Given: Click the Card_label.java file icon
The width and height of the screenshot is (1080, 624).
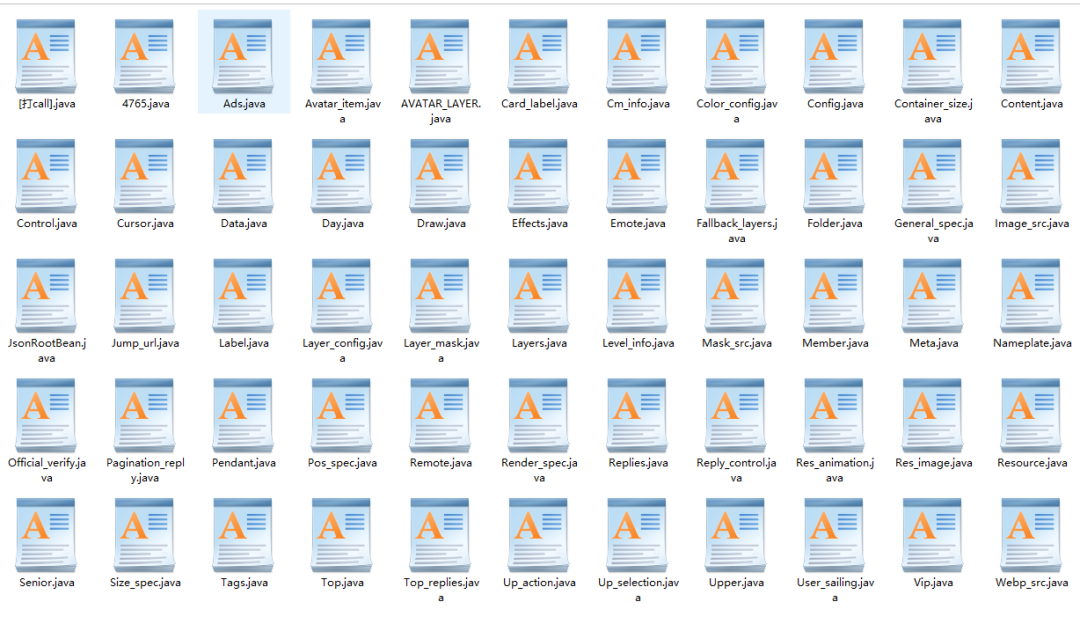Looking at the screenshot, I should point(539,57).
